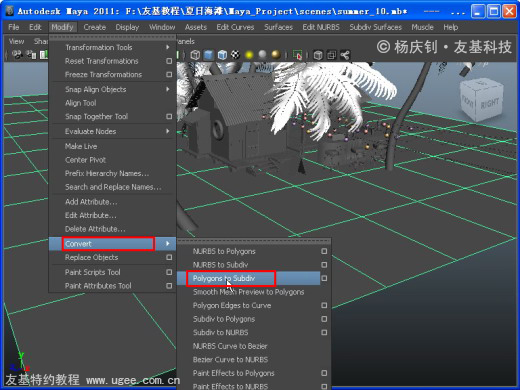The image size is (520, 390).
Task: Select the camera icon in panel toolbar
Action: (x=17, y=54)
